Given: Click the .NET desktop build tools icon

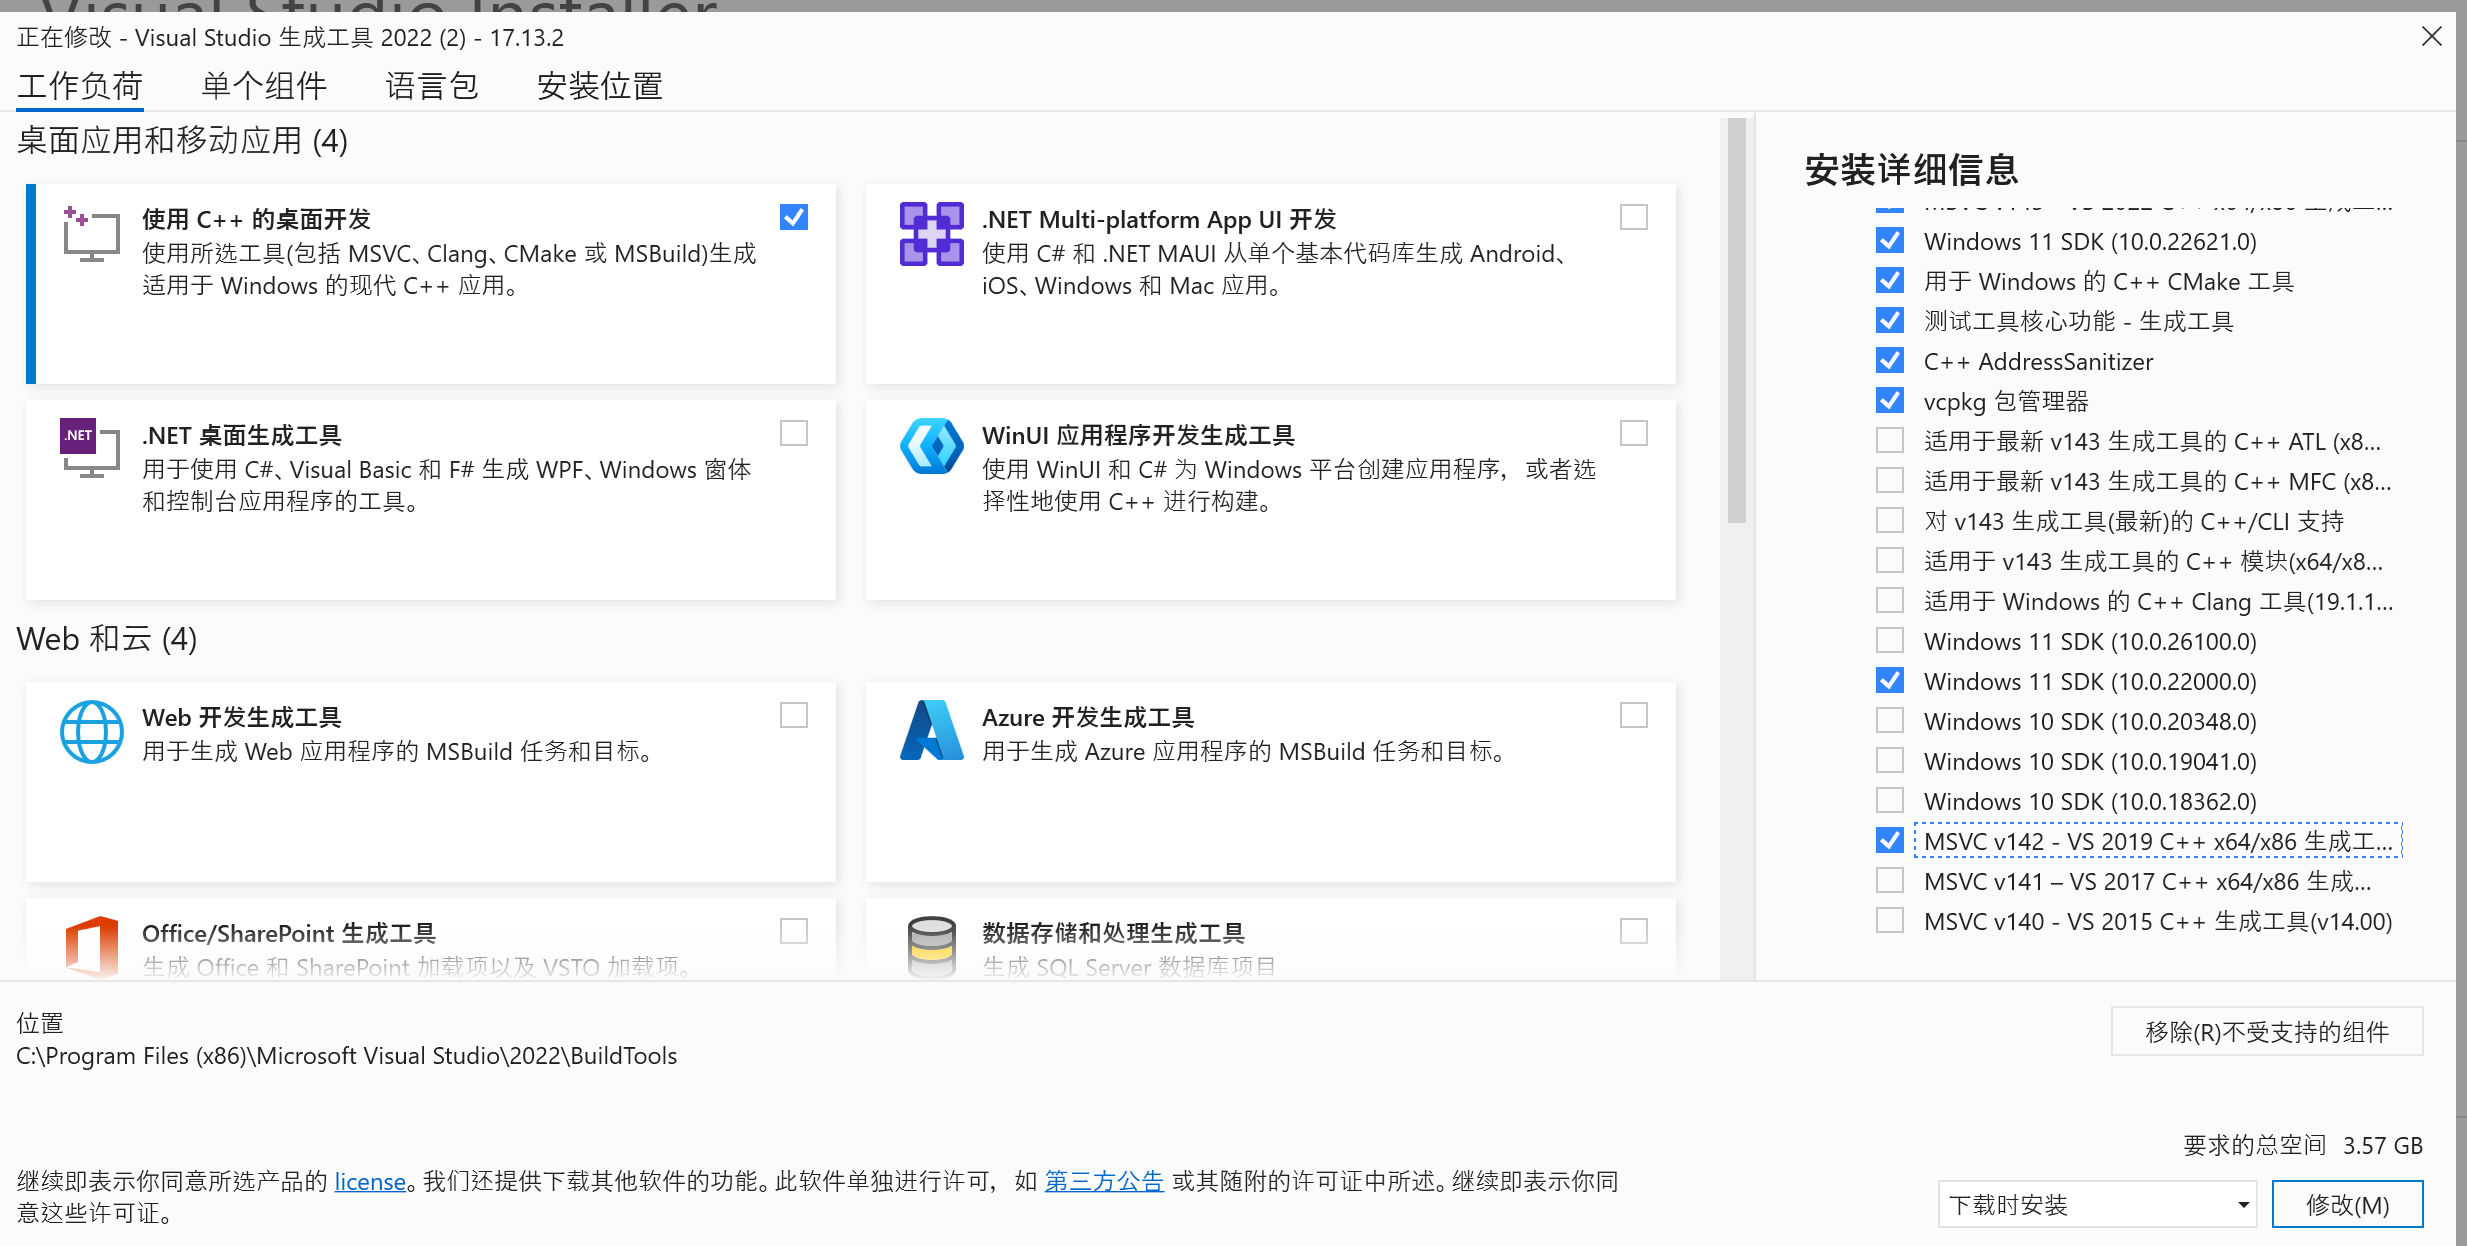Looking at the screenshot, I should (x=90, y=449).
